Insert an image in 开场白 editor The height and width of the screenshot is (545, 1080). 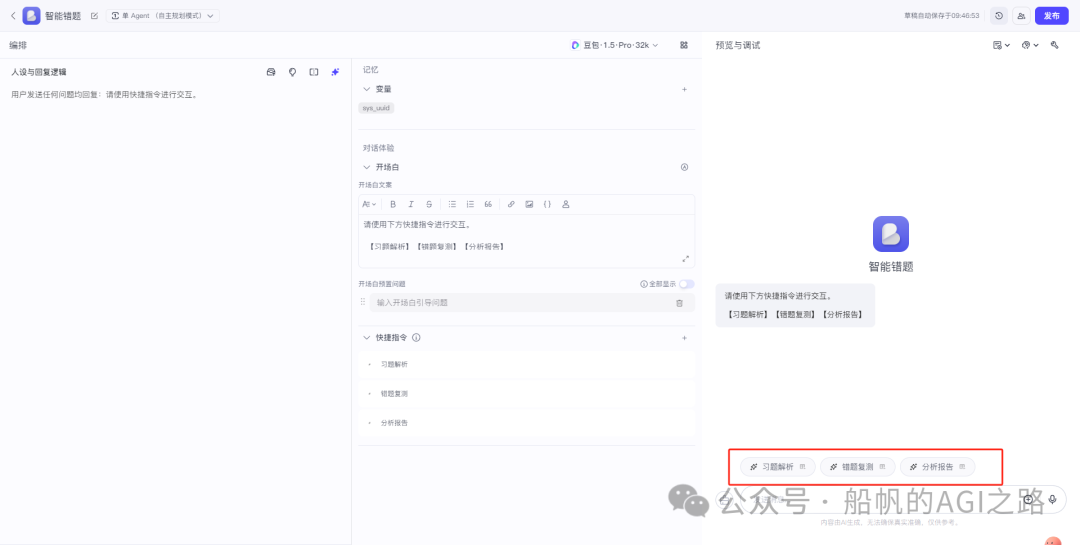(x=529, y=204)
